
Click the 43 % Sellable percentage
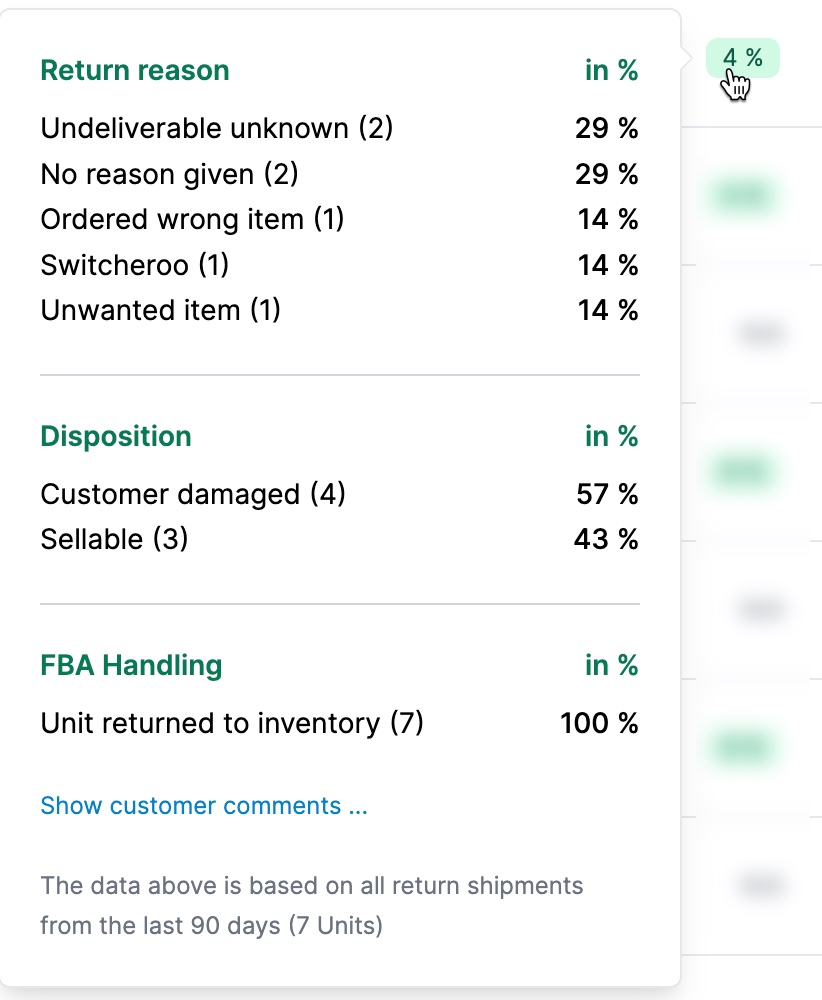(606, 540)
